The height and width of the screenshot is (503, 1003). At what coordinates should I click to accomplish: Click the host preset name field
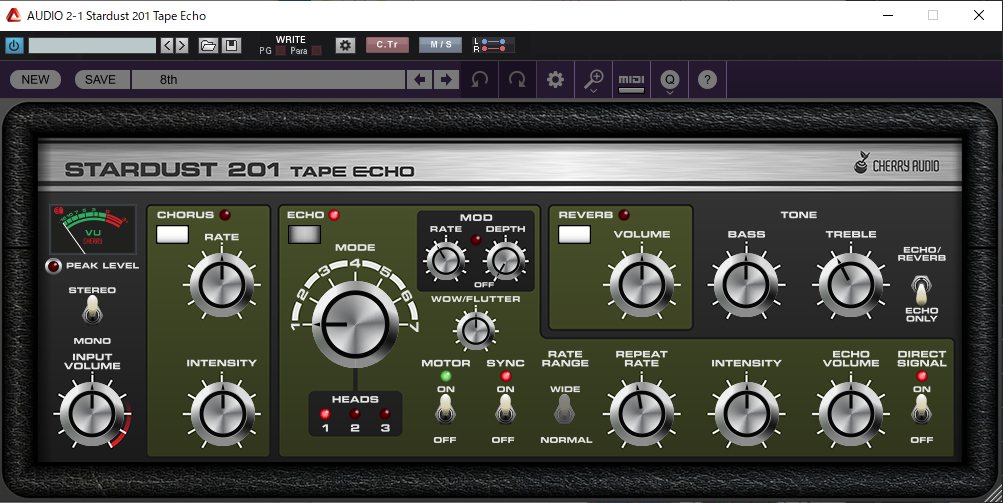[92, 45]
